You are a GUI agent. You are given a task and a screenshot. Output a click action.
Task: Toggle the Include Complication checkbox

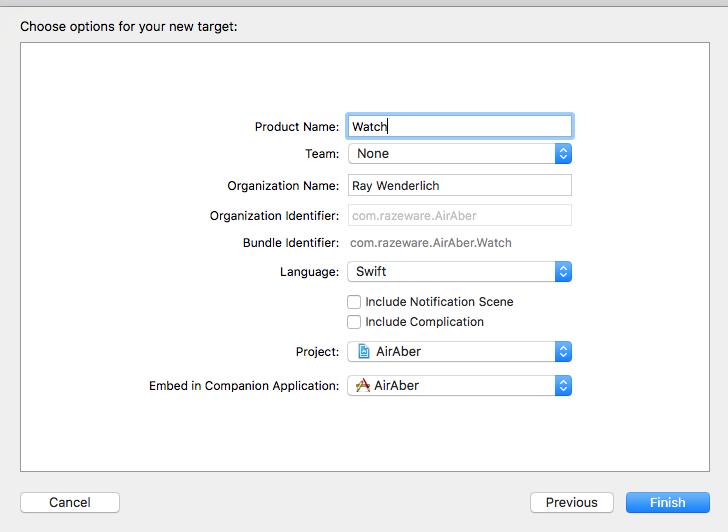[354, 322]
